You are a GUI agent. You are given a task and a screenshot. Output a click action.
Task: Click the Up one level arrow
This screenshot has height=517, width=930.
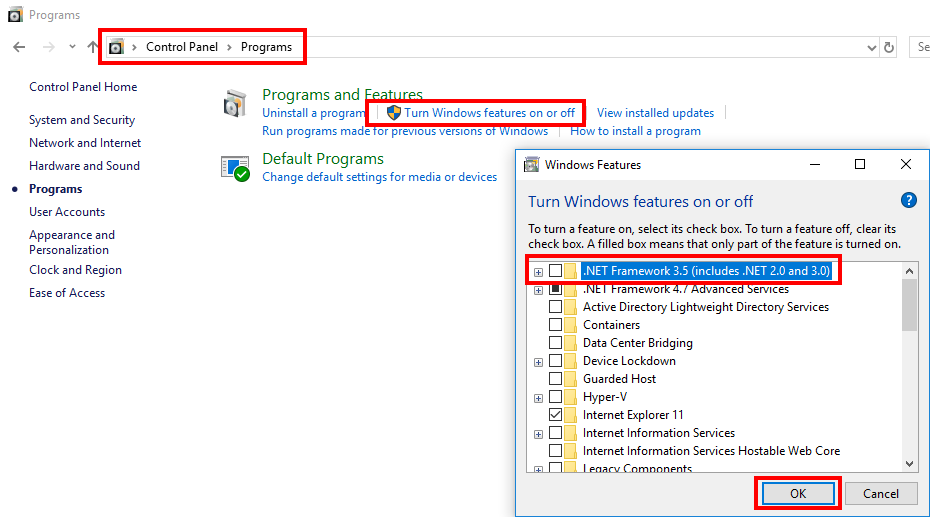pos(93,47)
